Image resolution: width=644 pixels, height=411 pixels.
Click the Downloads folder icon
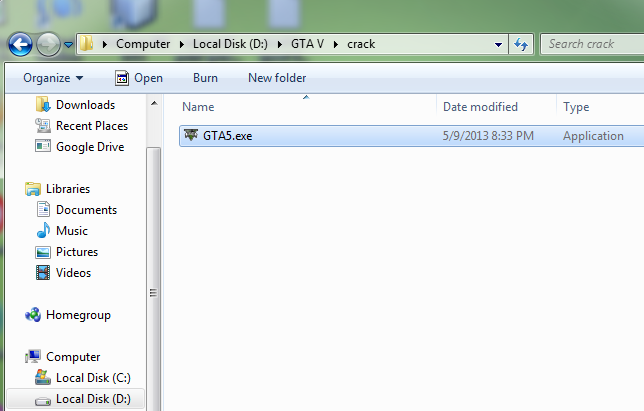point(43,104)
